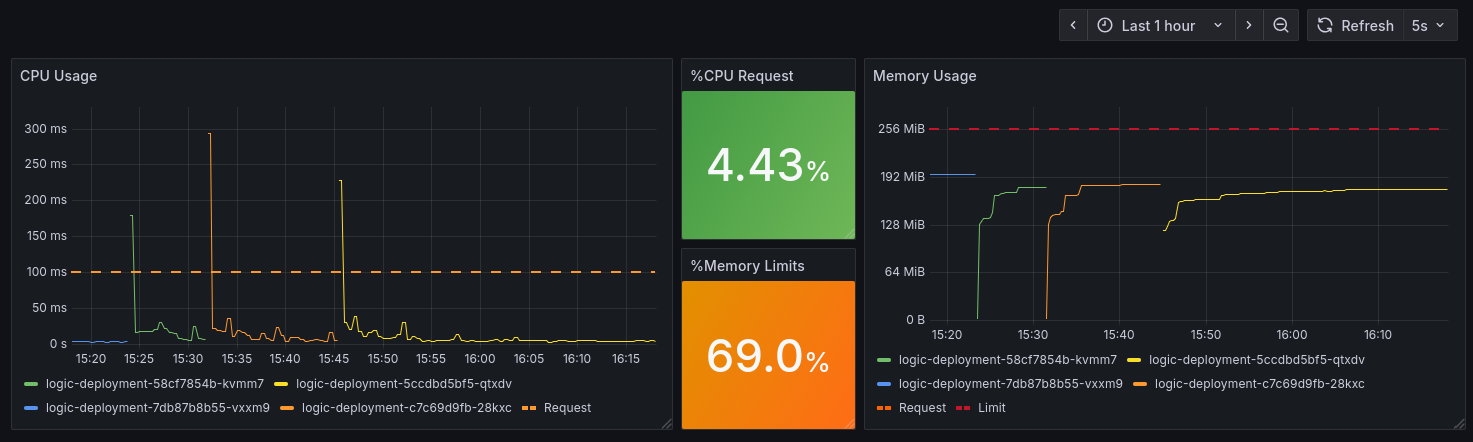This screenshot has width=1473, height=442.
Task: Toggle Limit series in Memory Usage legend
Action: [992, 407]
